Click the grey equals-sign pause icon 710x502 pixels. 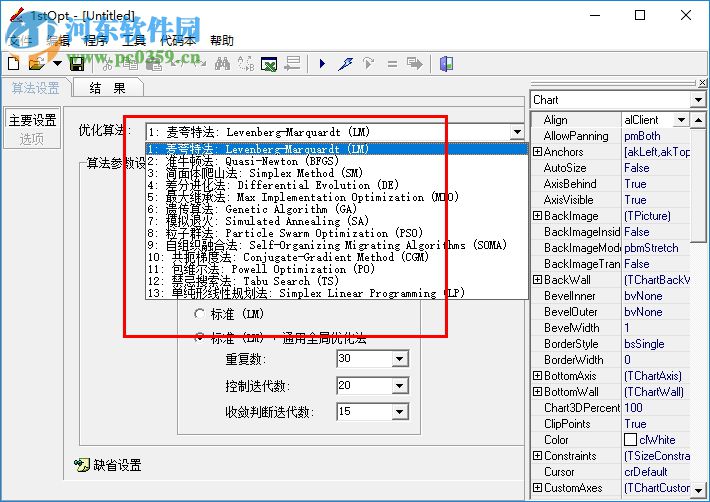coord(392,64)
